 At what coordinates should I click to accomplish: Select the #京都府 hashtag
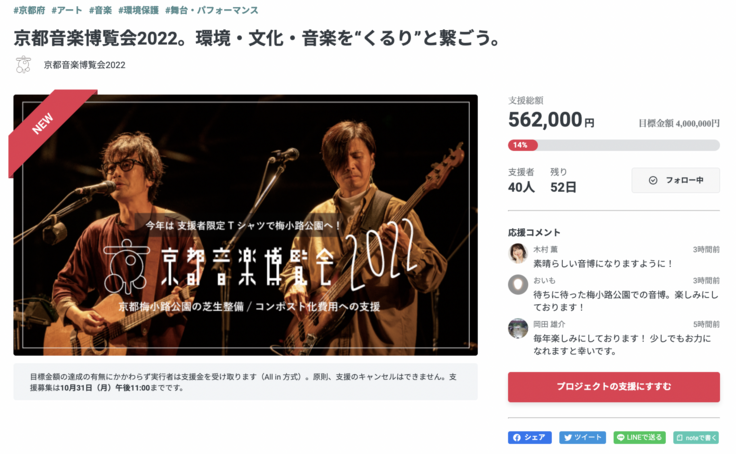[x=29, y=10]
